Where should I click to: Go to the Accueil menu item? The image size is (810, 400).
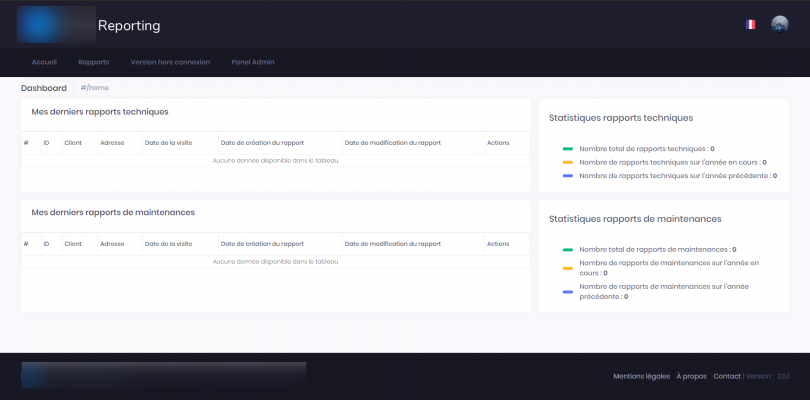45,62
